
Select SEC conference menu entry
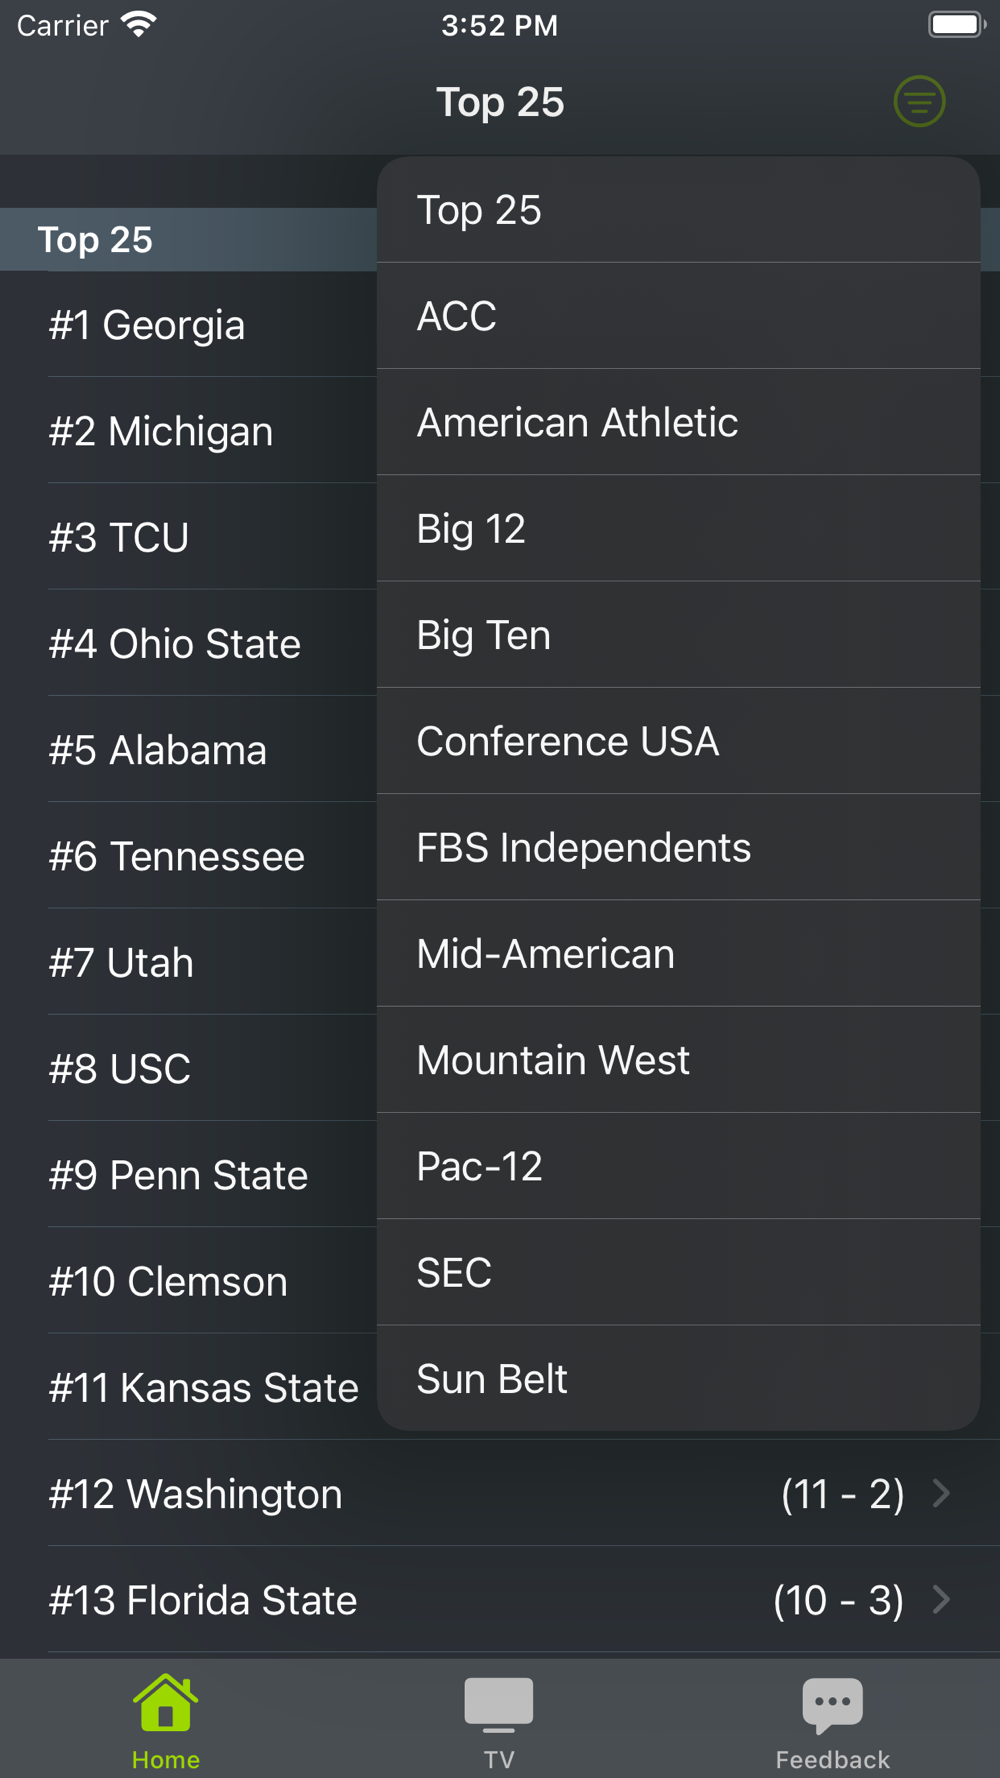tap(678, 1272)
